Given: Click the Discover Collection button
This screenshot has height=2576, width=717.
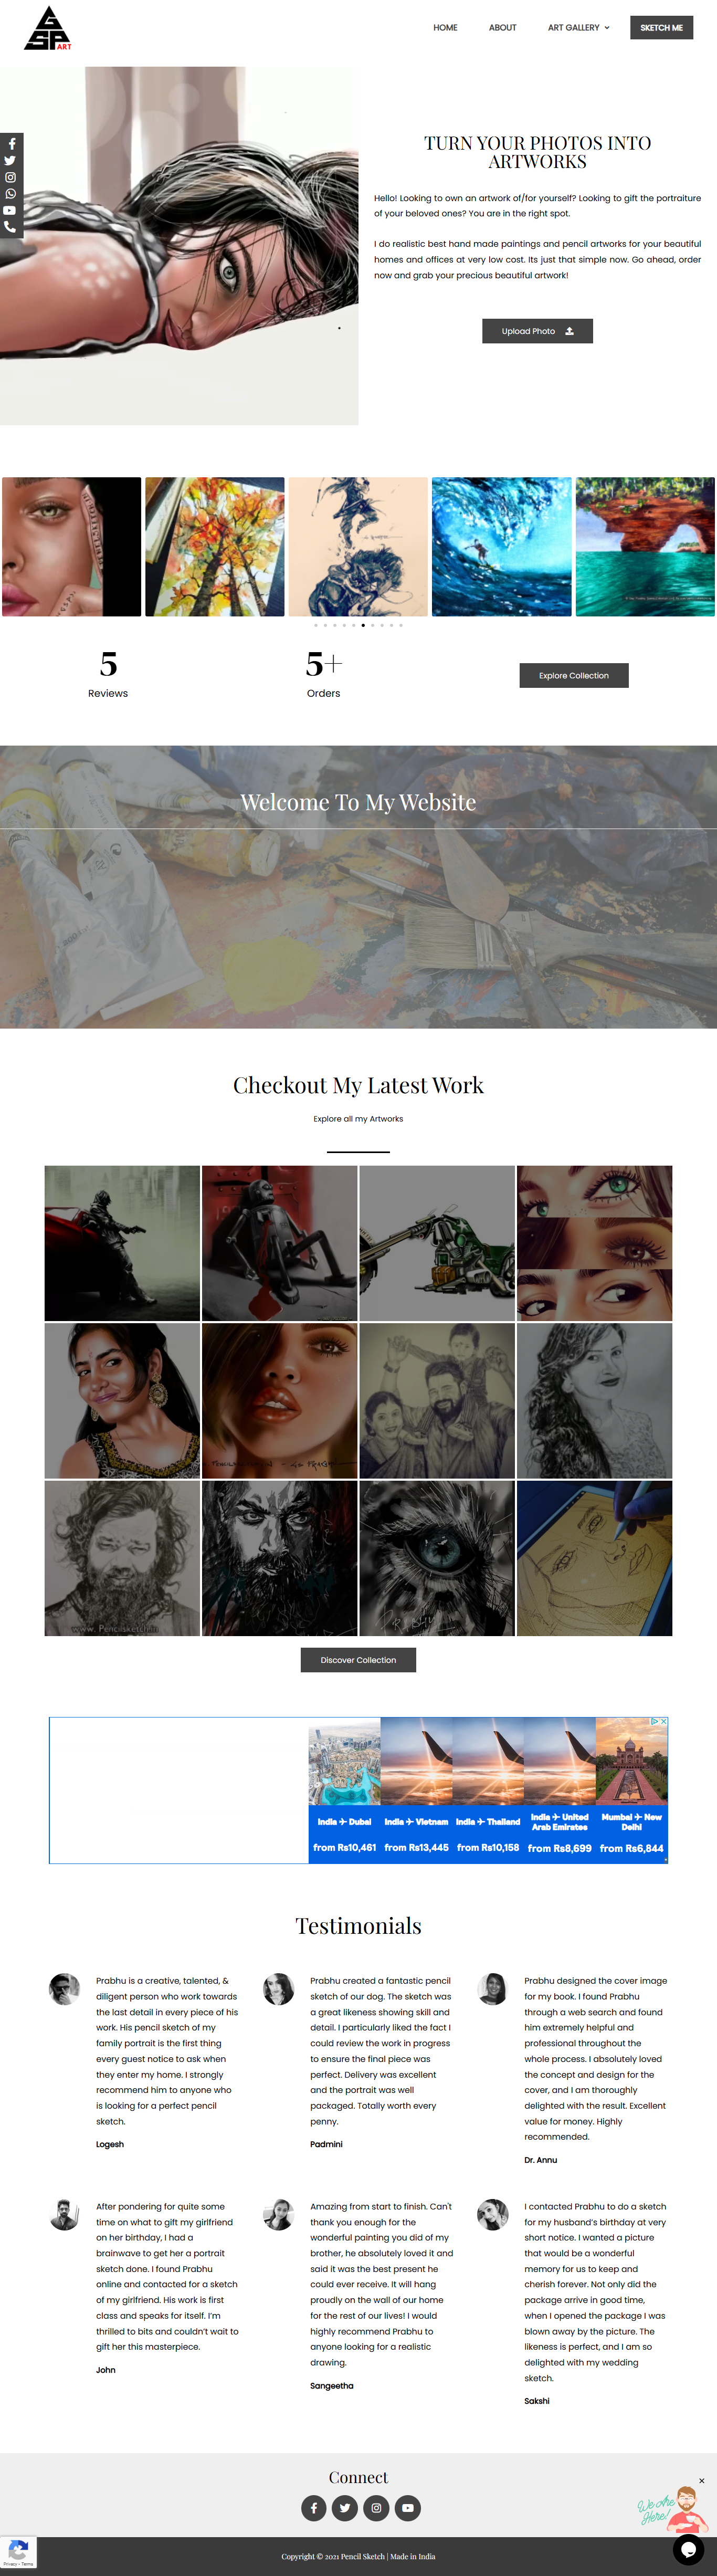Looking at the screenshot, I should click(358, 1660).
